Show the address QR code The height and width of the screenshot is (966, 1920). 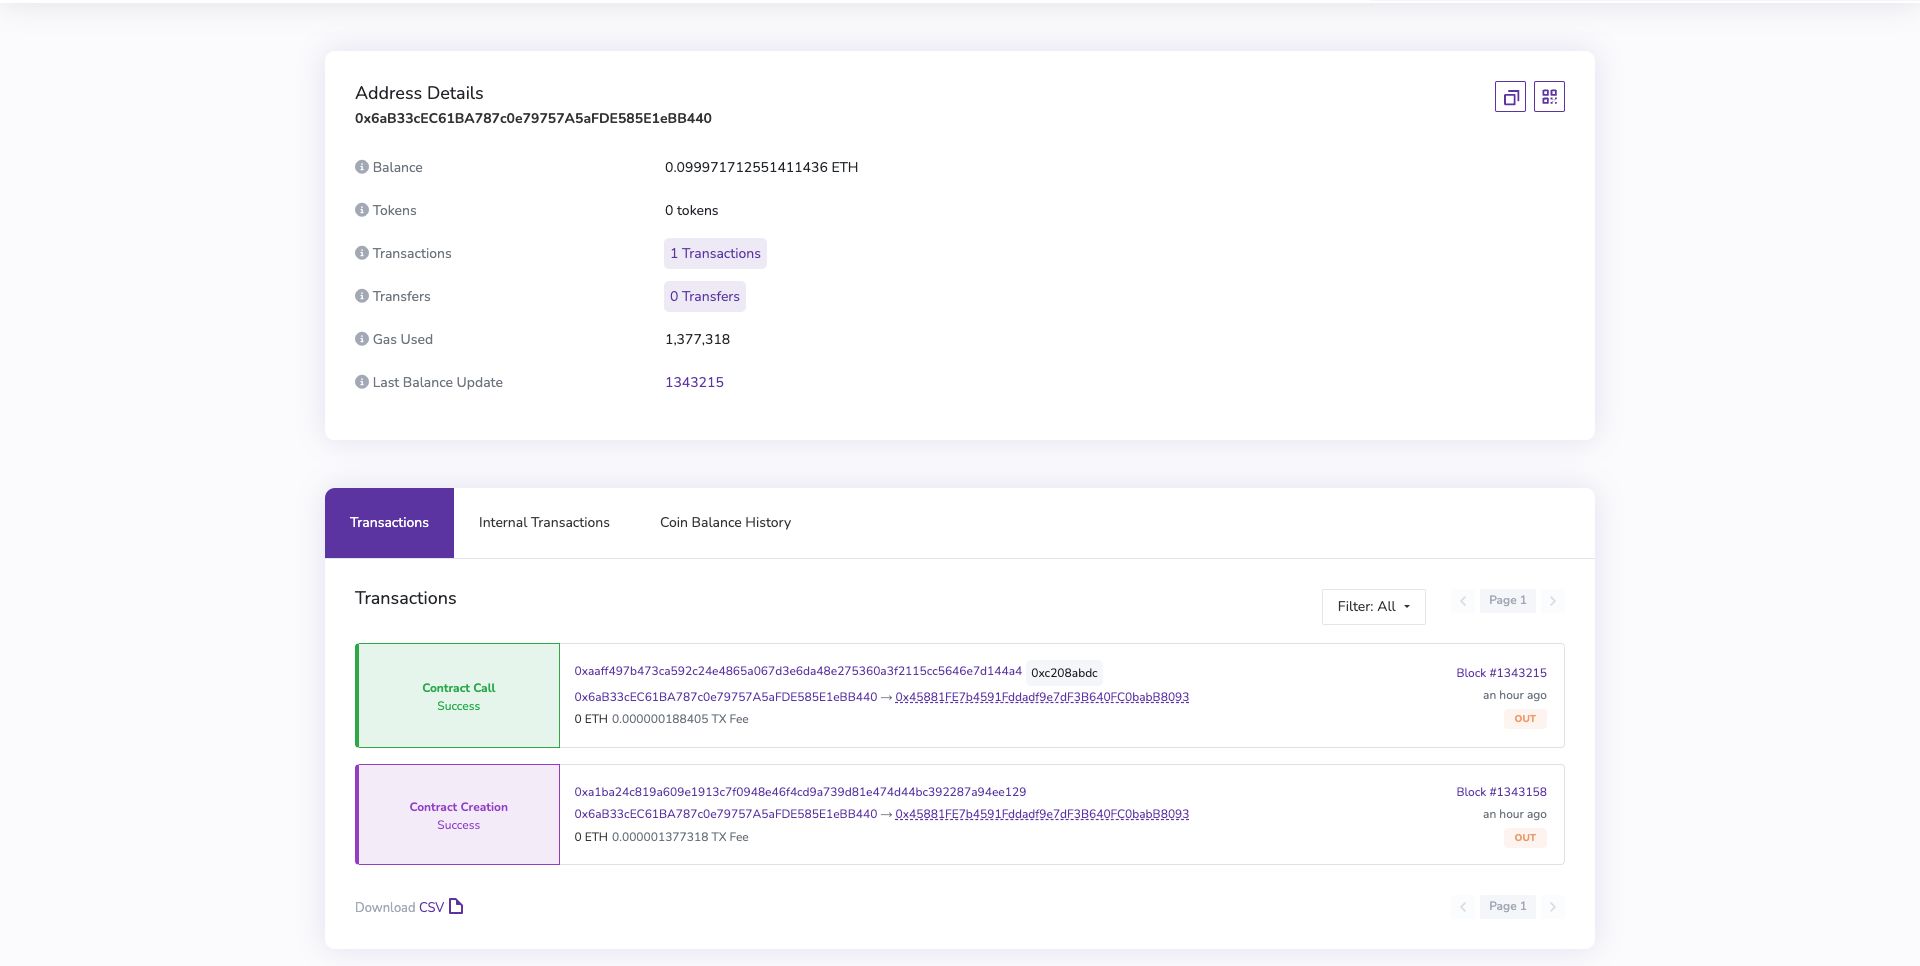click(x=1549, y=97)
